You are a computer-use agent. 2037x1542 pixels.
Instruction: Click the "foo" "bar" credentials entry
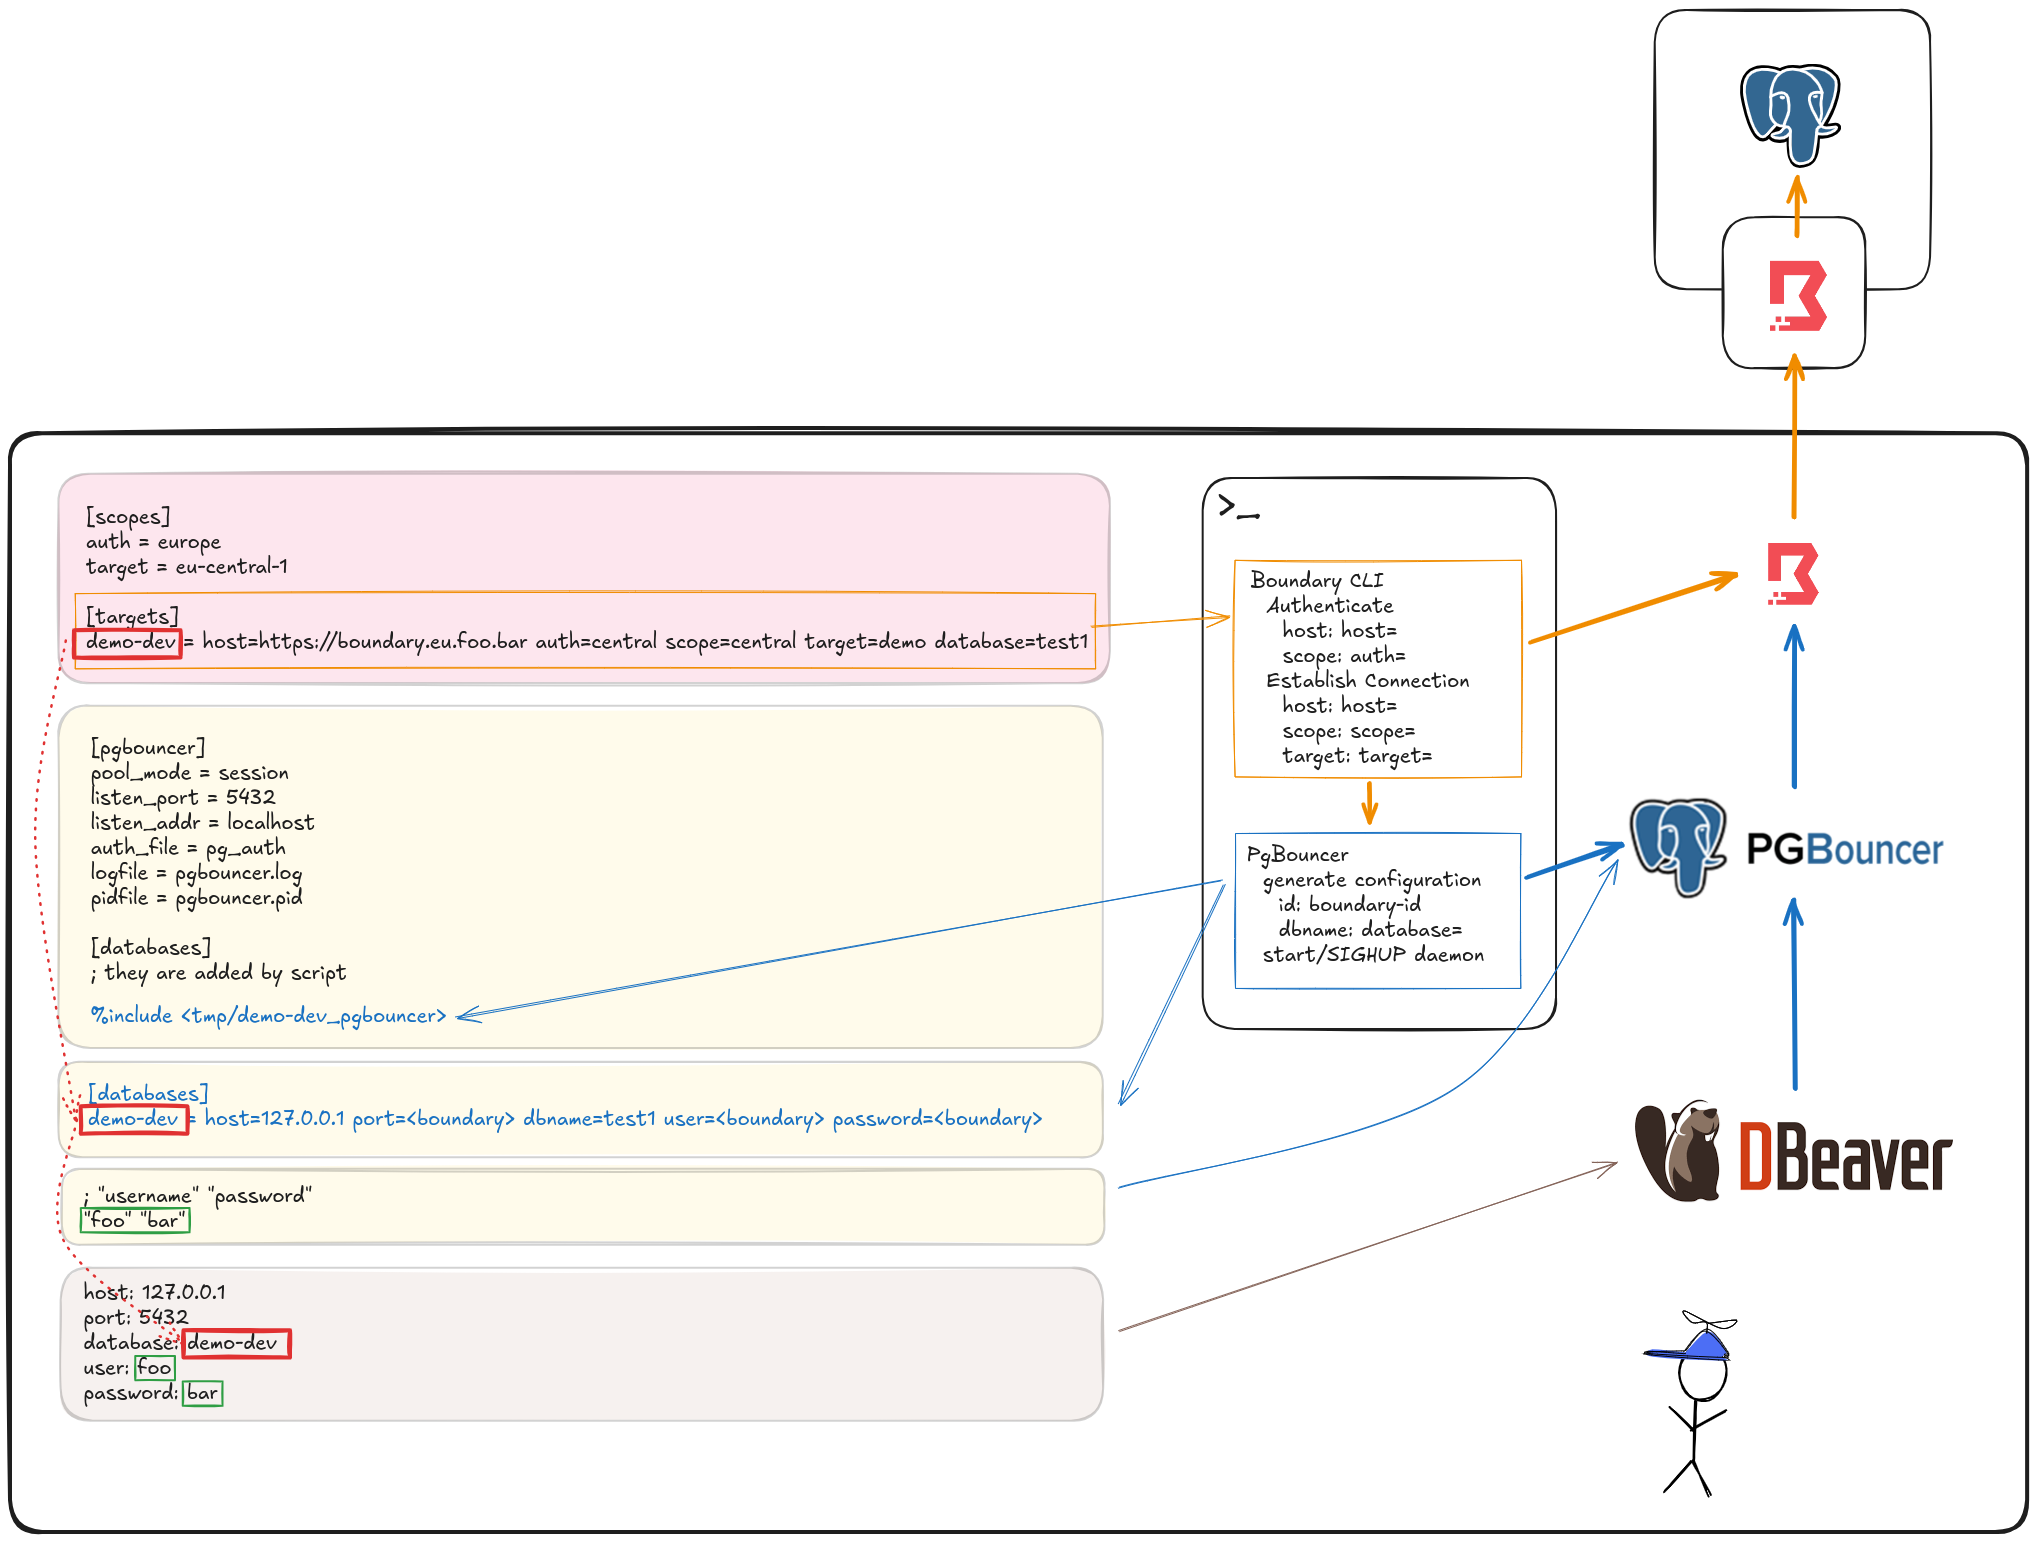134,1221
